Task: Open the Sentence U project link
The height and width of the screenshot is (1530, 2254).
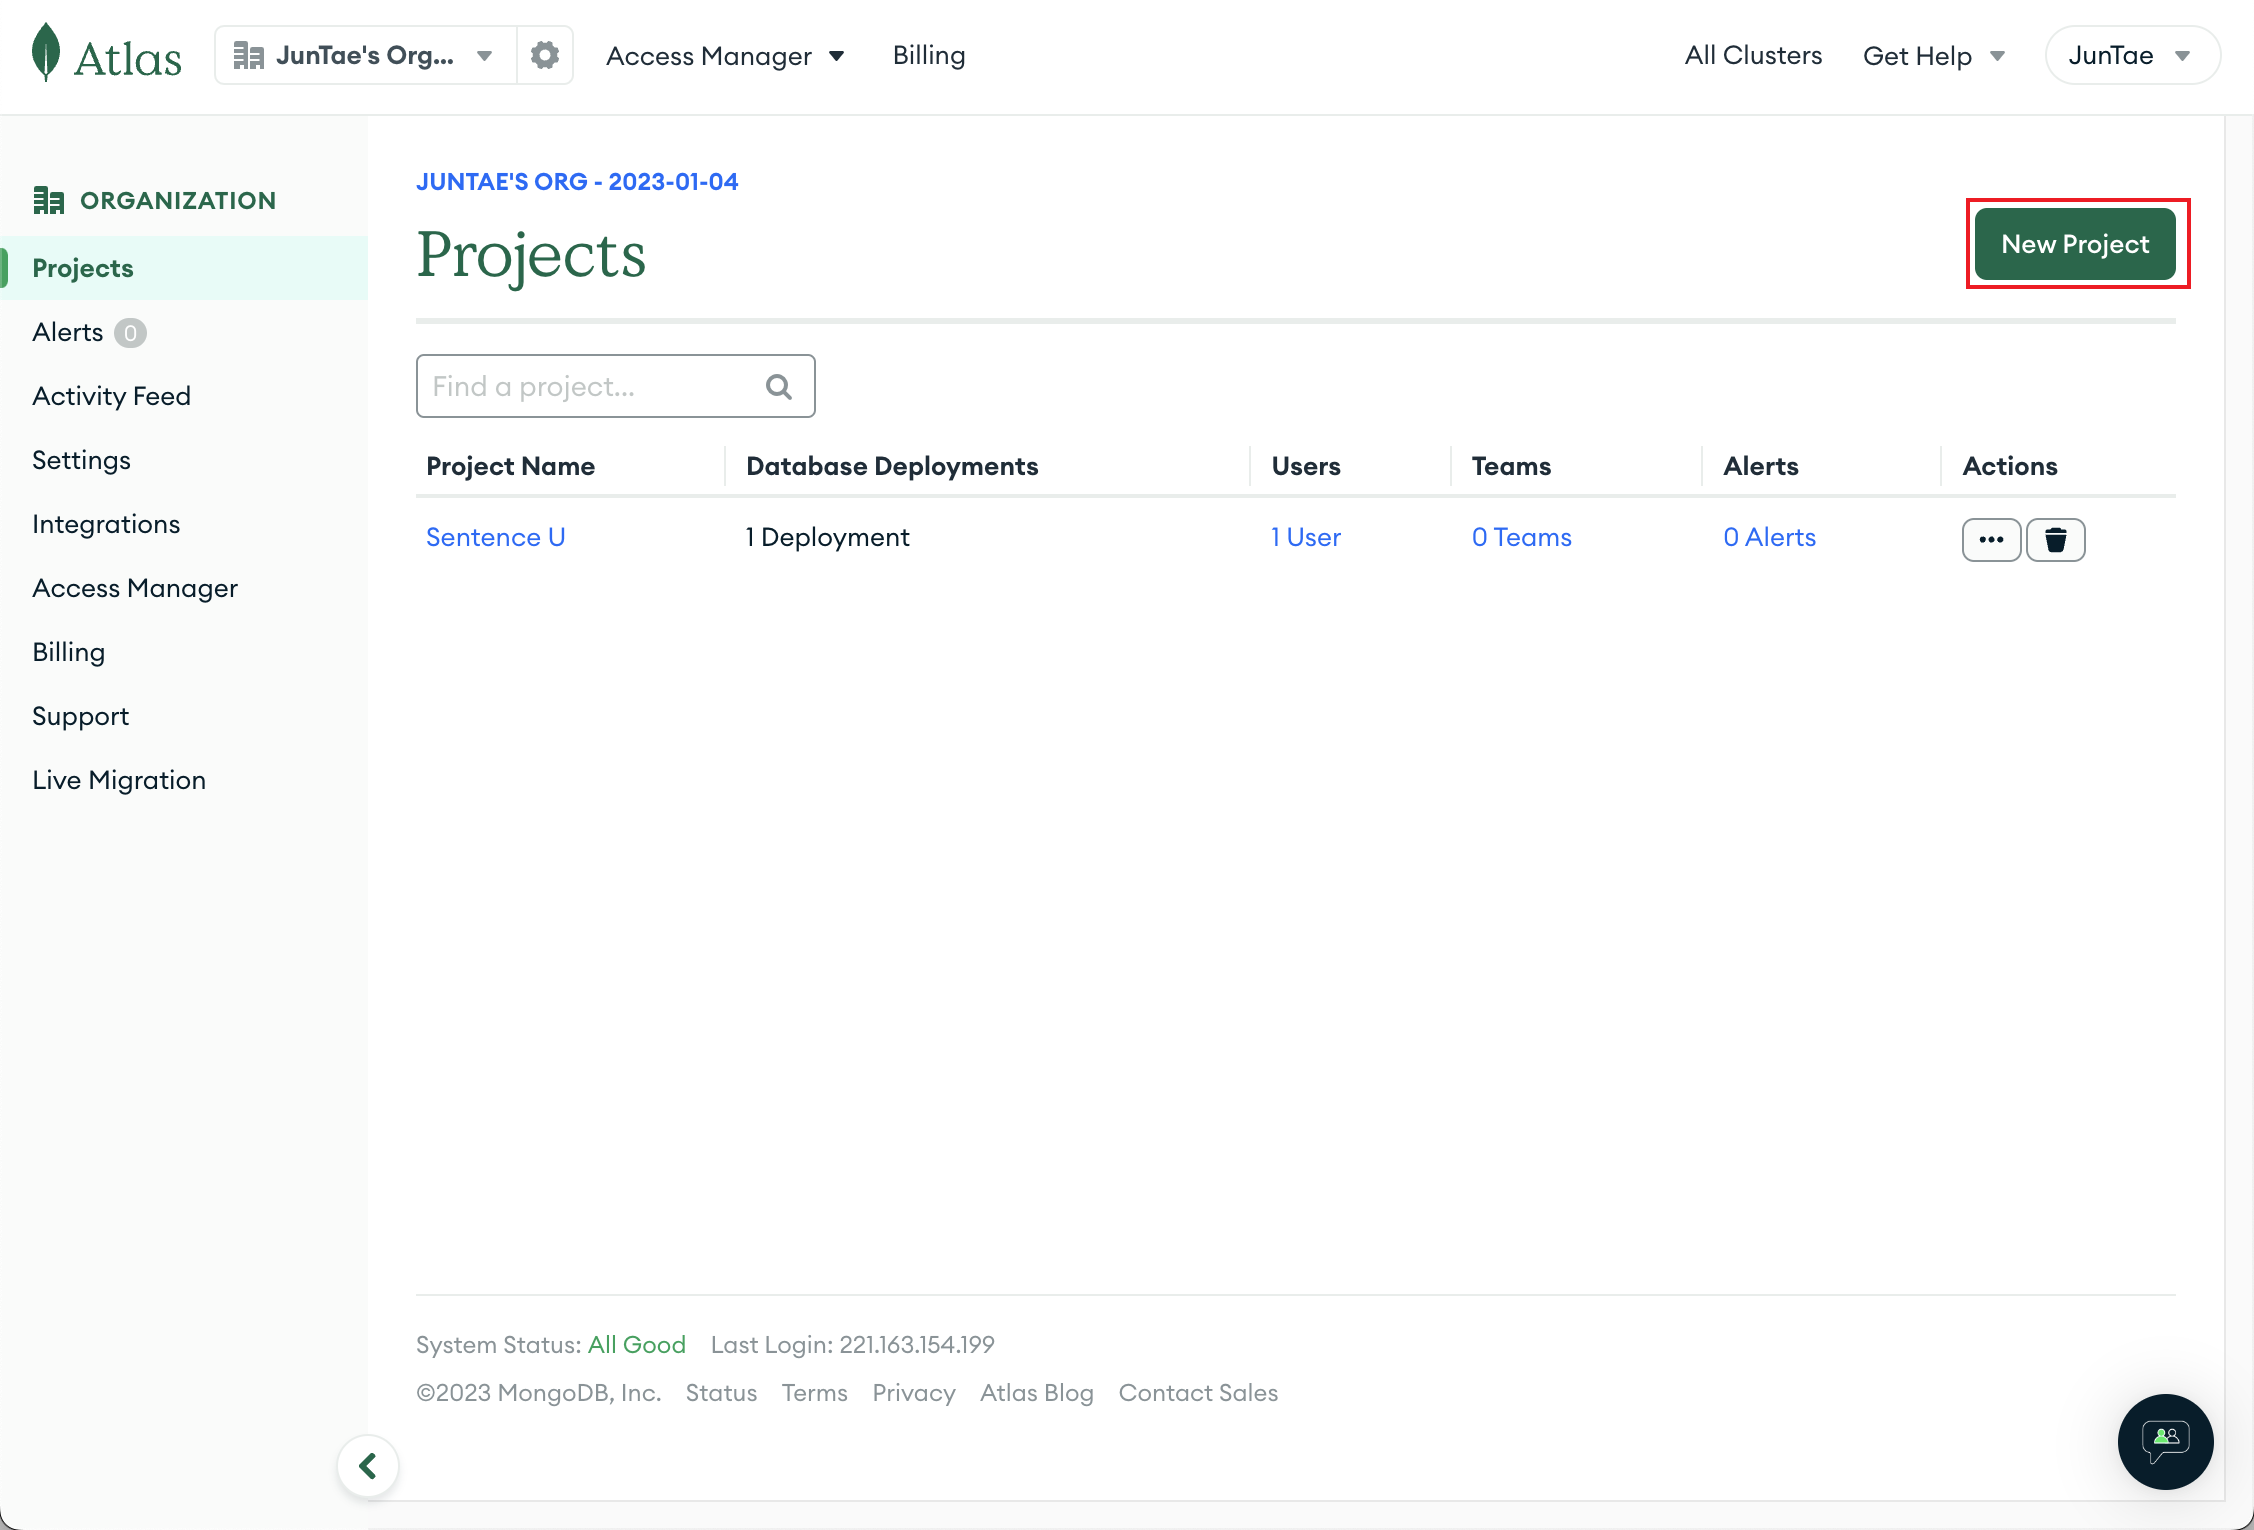Action: click(495, 537)
